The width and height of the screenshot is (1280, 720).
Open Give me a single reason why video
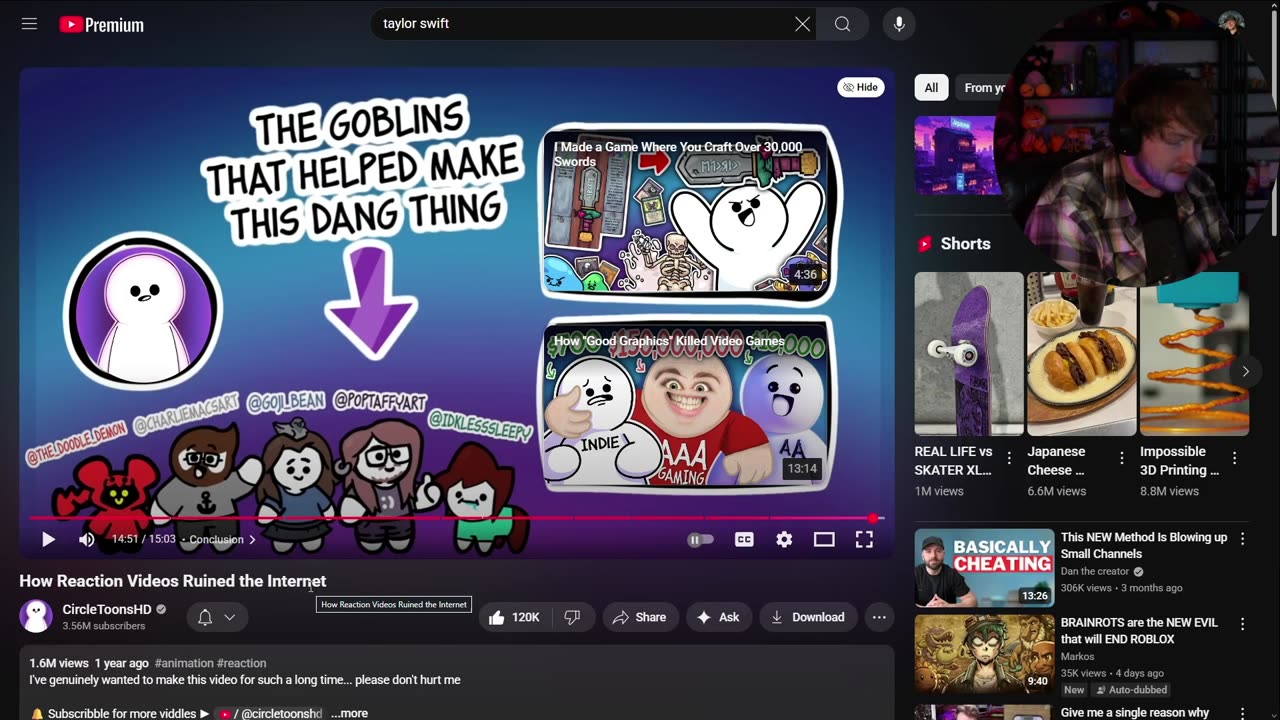(x=1135, y=713)
